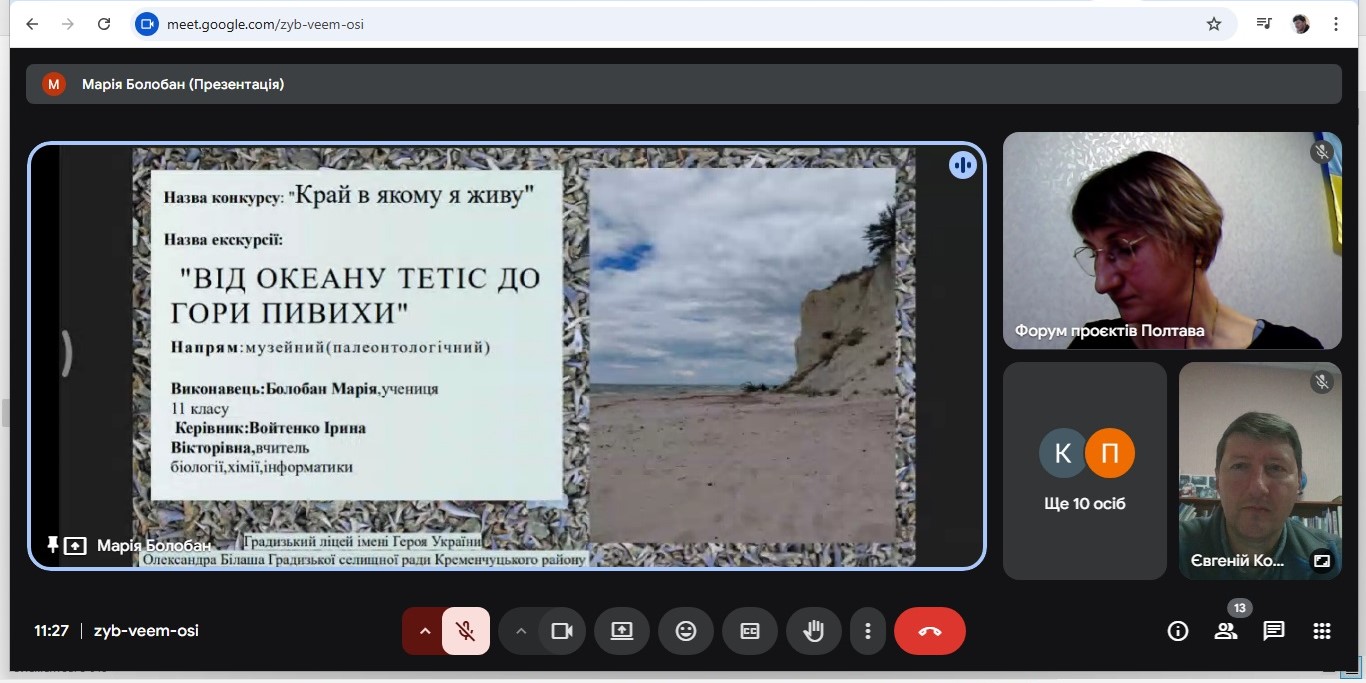Click the present screen icon
This screenshot has width=1366, height=683.
click(621, 631)
